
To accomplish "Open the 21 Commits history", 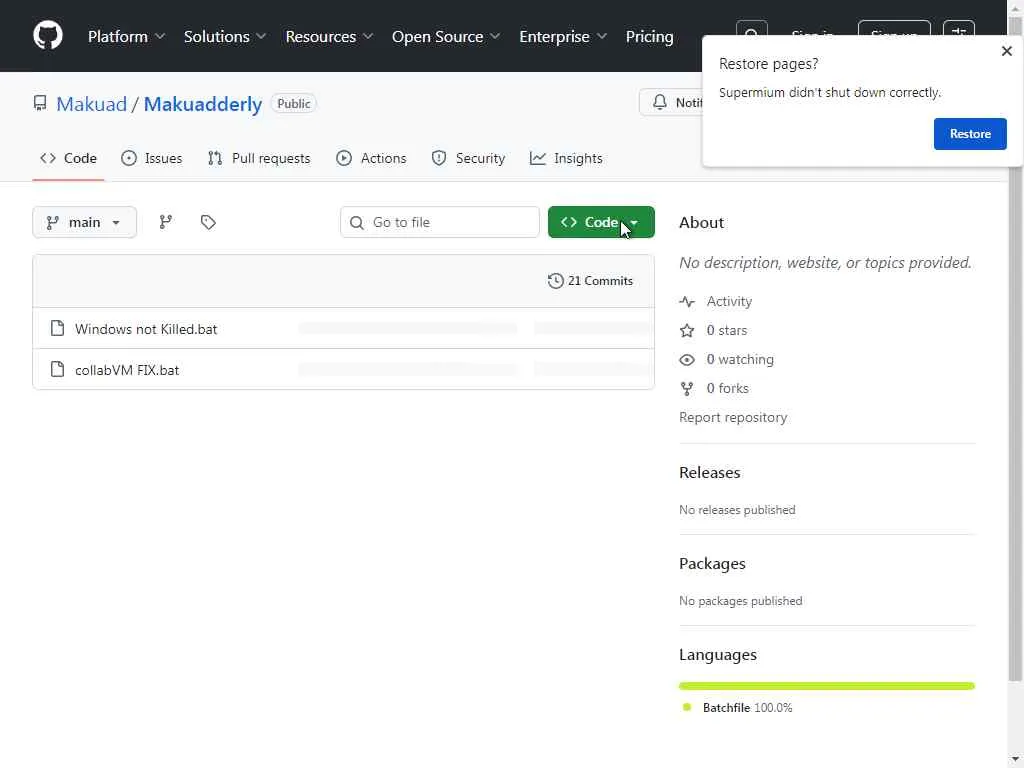I will pyautogui.click(x=590, y=281).
